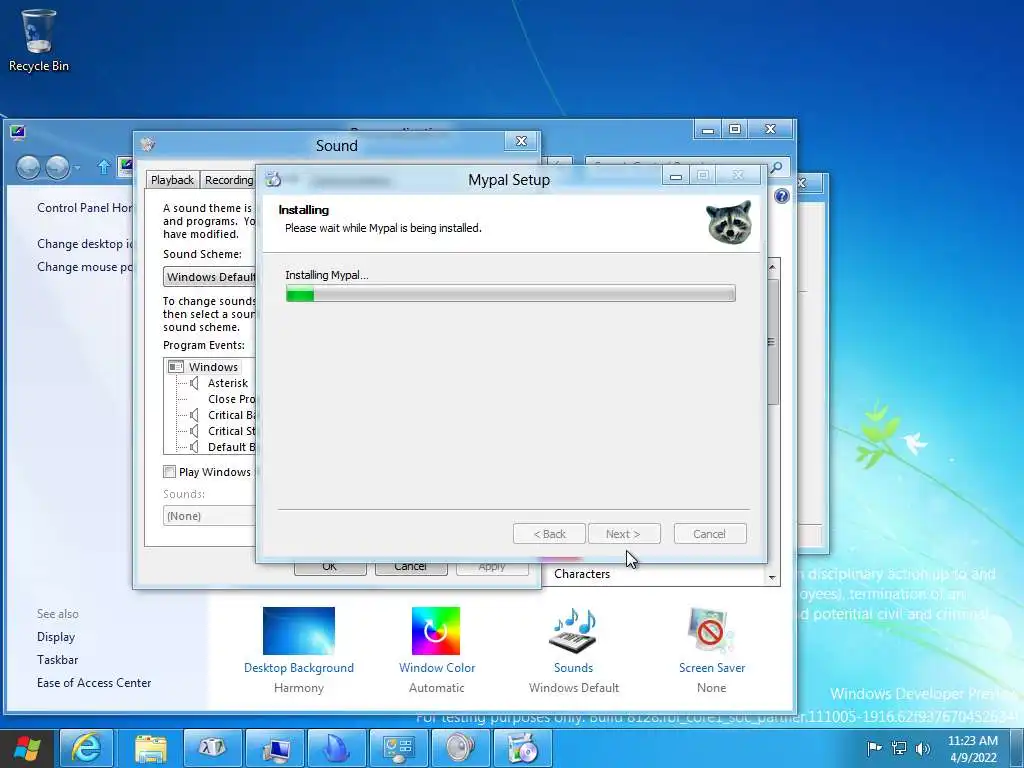
Task: Select the Characters theme entry
Action: [x=582, y=573]
